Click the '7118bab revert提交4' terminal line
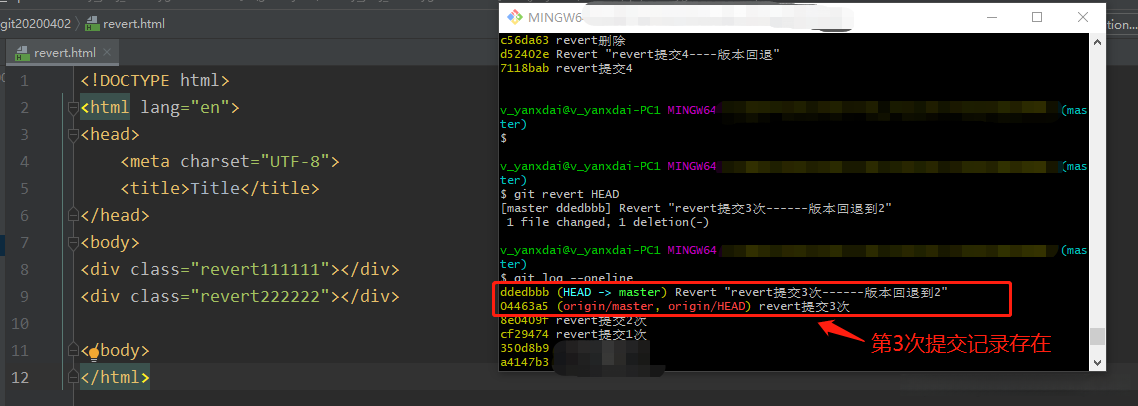 click(x=566, y=68)
